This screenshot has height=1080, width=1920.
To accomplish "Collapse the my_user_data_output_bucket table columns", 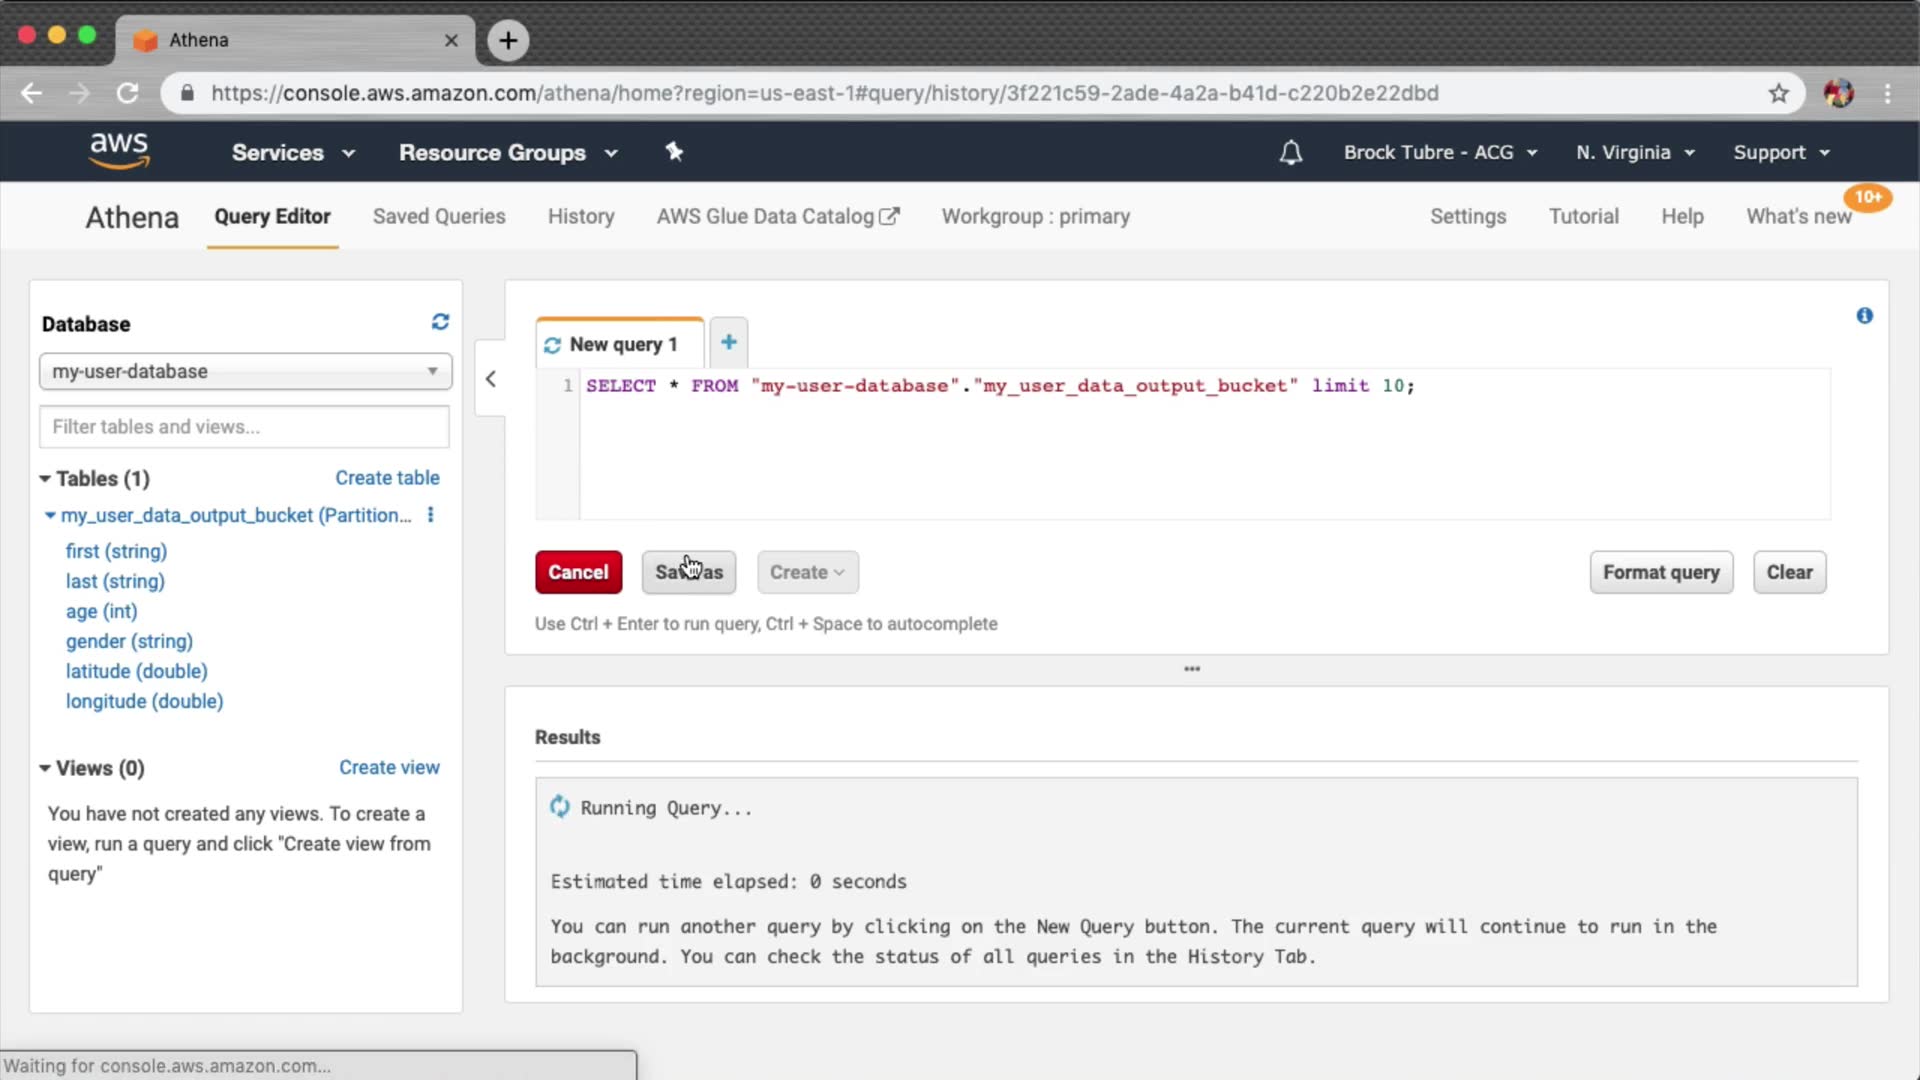I will coord(50,516).
